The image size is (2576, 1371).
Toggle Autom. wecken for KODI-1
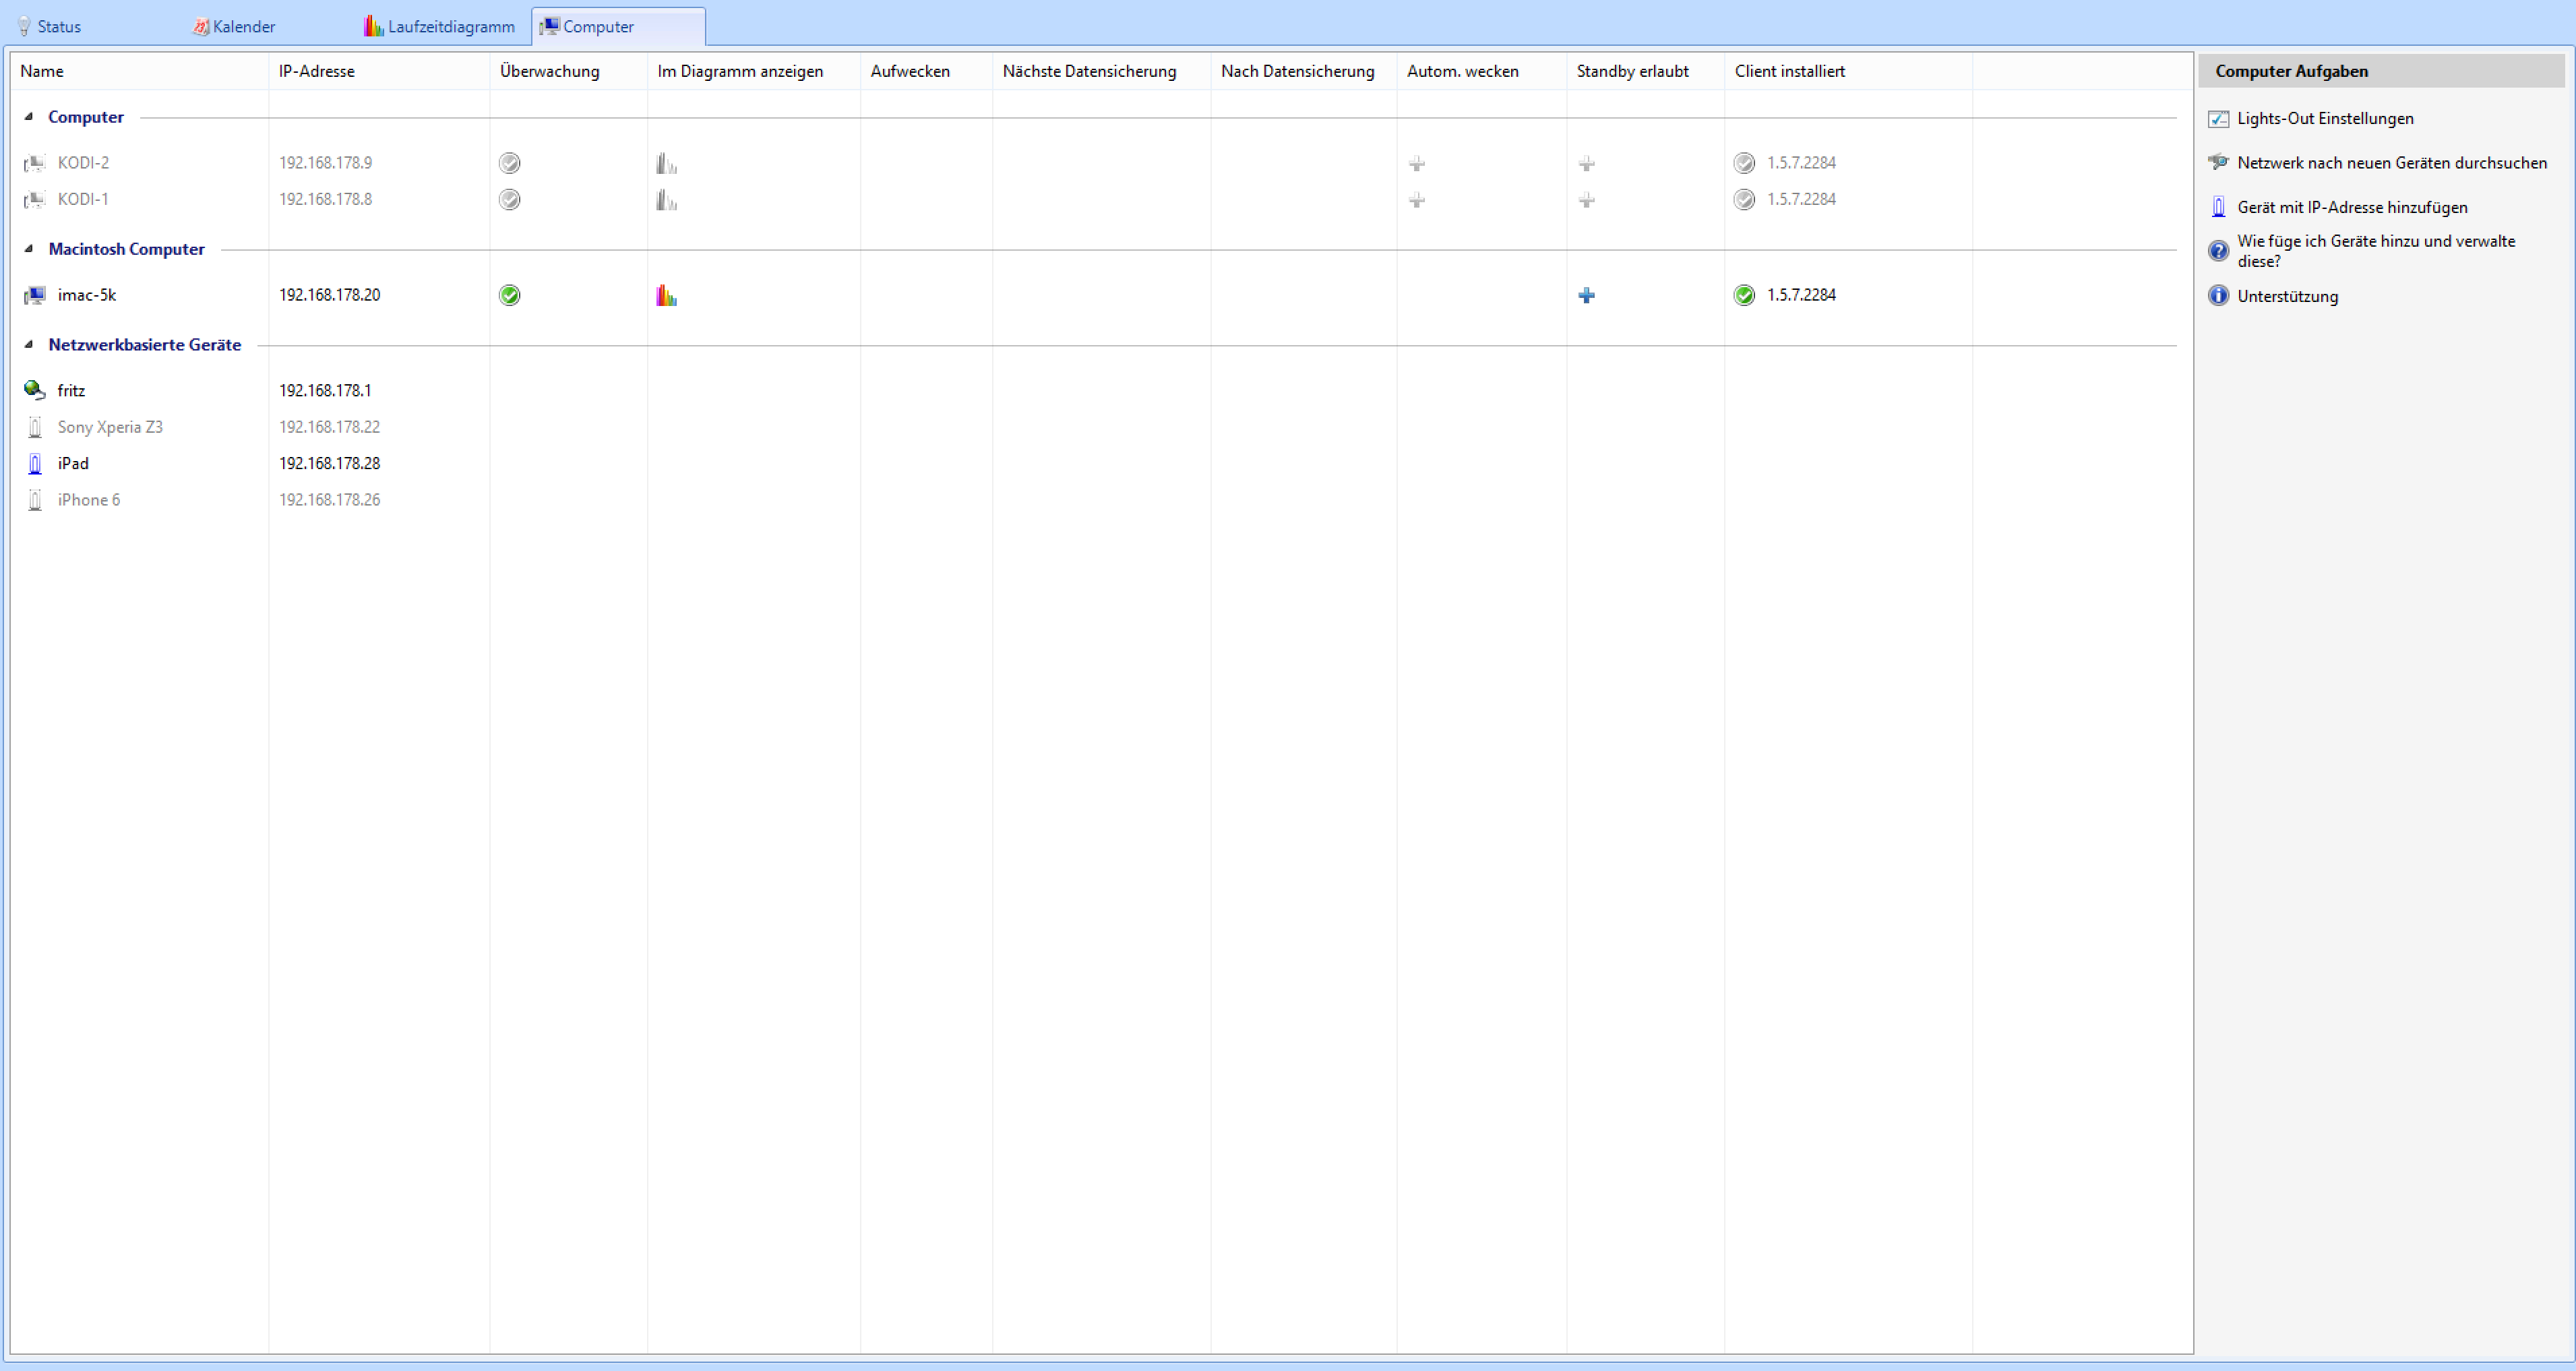point(1417,200)
